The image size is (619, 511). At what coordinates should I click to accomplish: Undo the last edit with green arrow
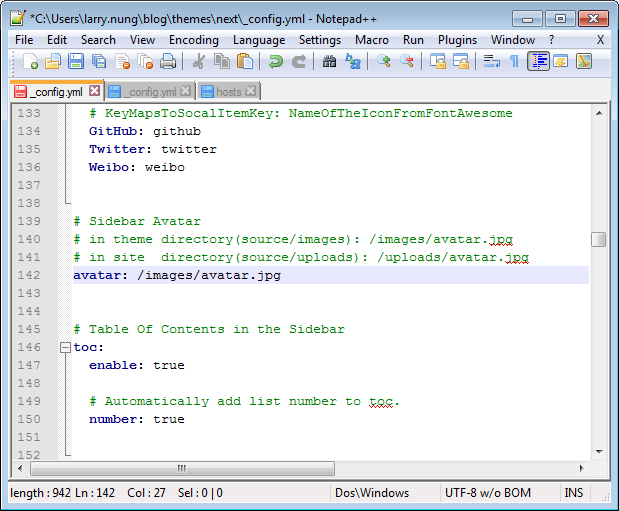tap(276, 62)
